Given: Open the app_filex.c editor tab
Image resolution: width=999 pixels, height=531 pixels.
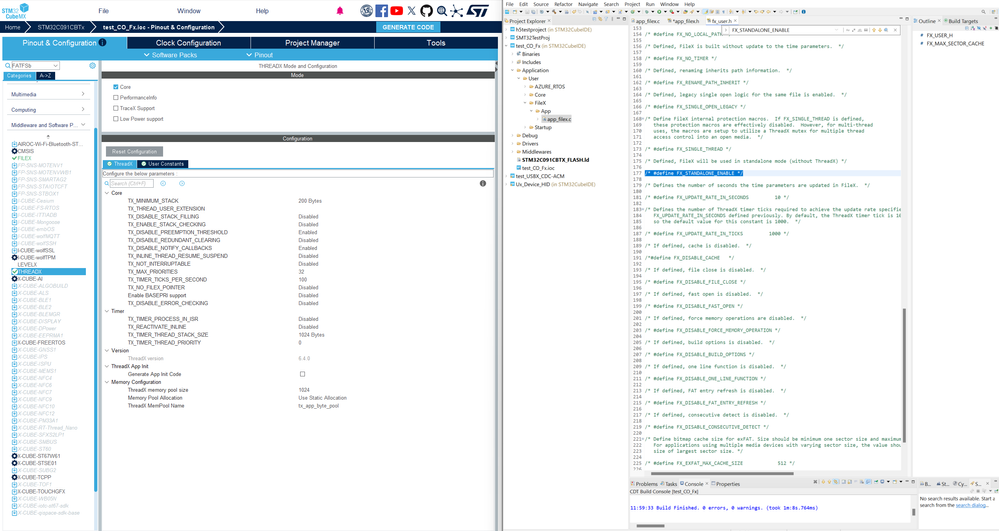Looking at the screenshot, I should [647, 21].
